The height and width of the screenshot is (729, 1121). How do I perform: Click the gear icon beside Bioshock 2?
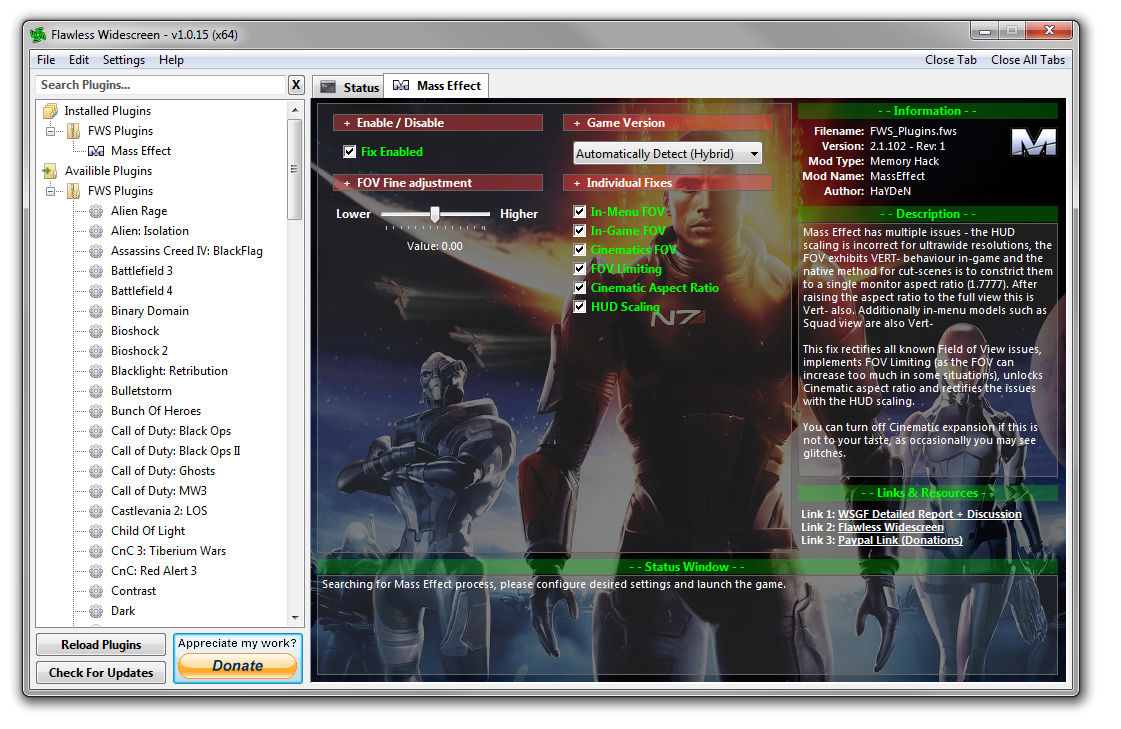96,351
